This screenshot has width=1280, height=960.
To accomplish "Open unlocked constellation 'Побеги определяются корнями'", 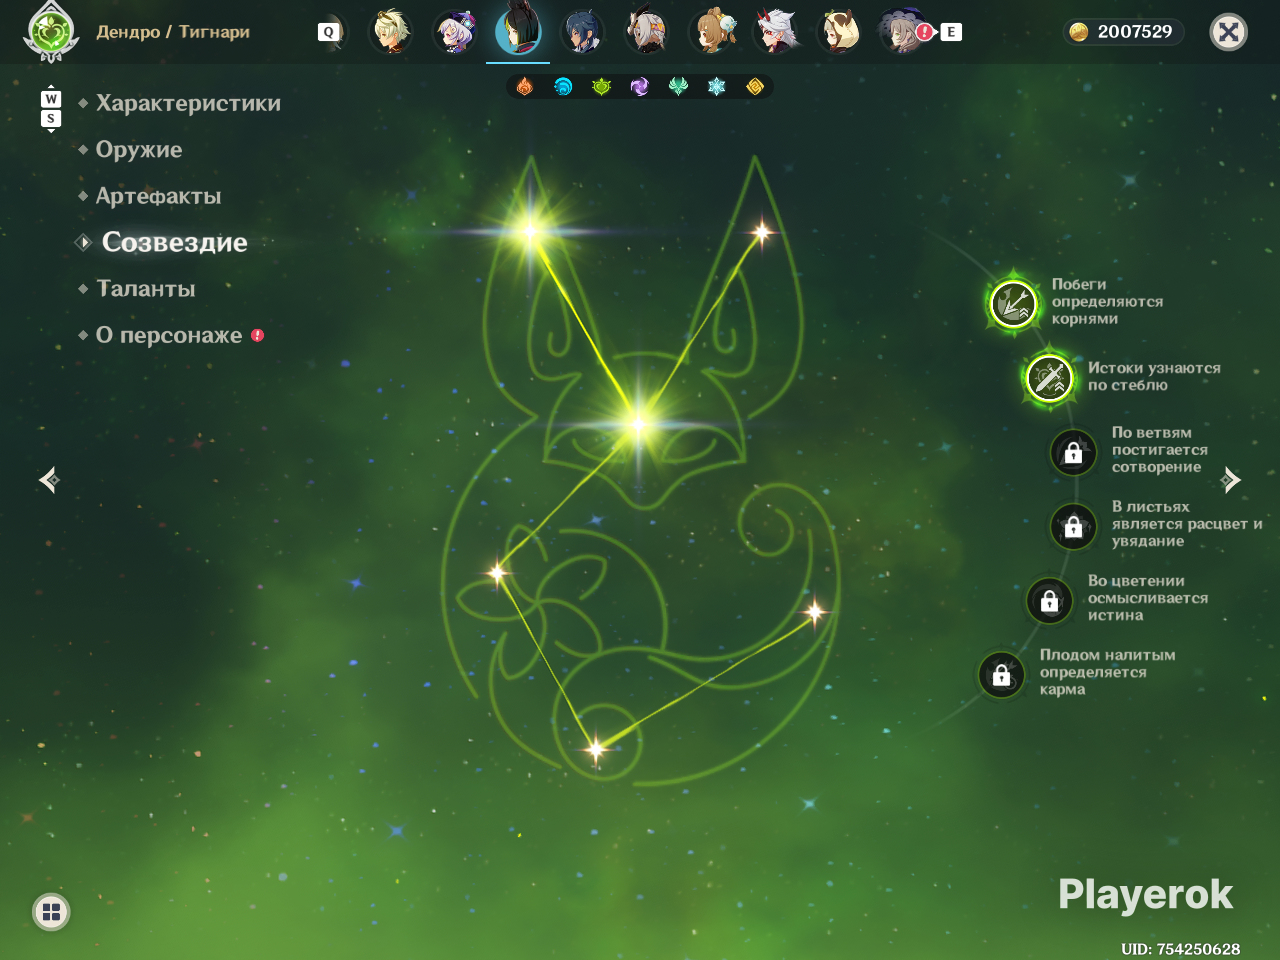I will 1013,303.
